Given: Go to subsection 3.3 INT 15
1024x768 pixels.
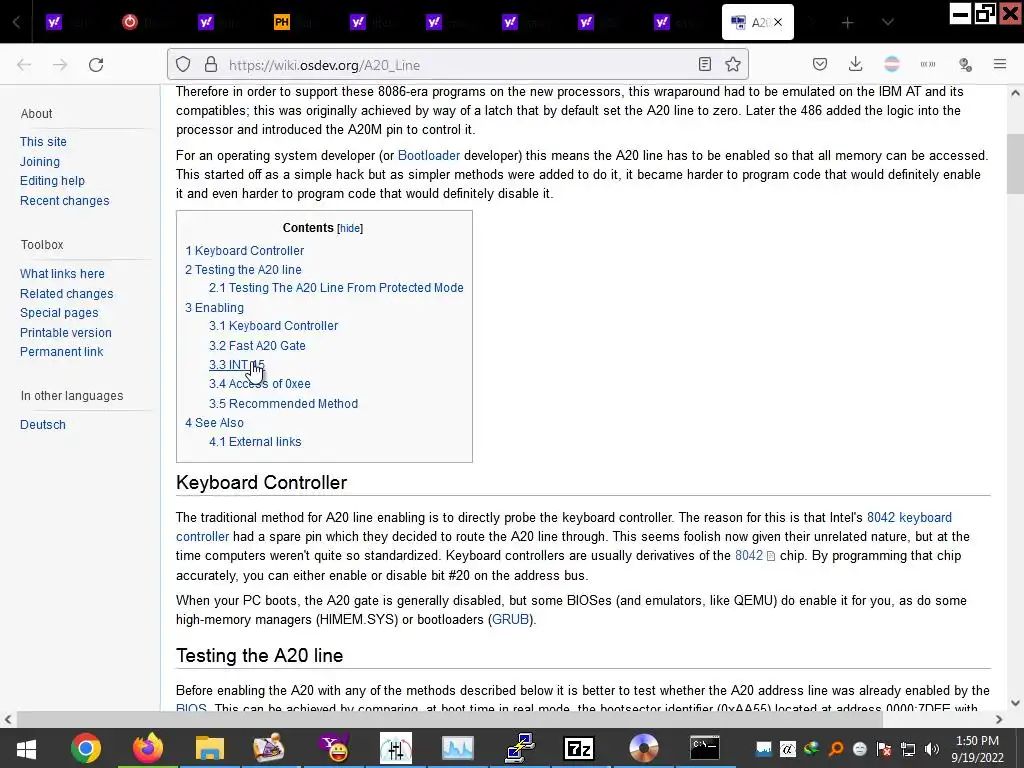Looking at the screenshot, I should click(x=236, y=365).
